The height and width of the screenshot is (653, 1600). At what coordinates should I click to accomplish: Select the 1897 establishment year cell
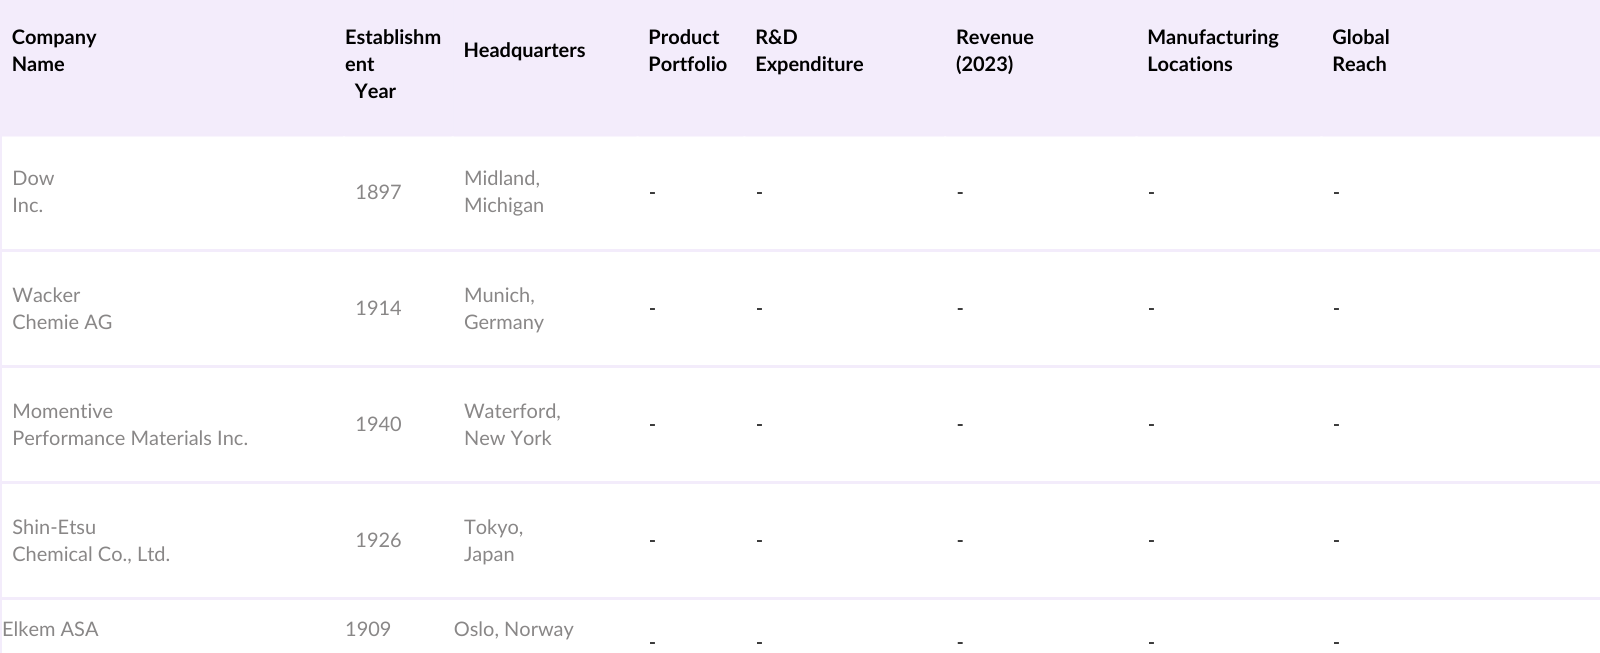[x=378, y=192]
